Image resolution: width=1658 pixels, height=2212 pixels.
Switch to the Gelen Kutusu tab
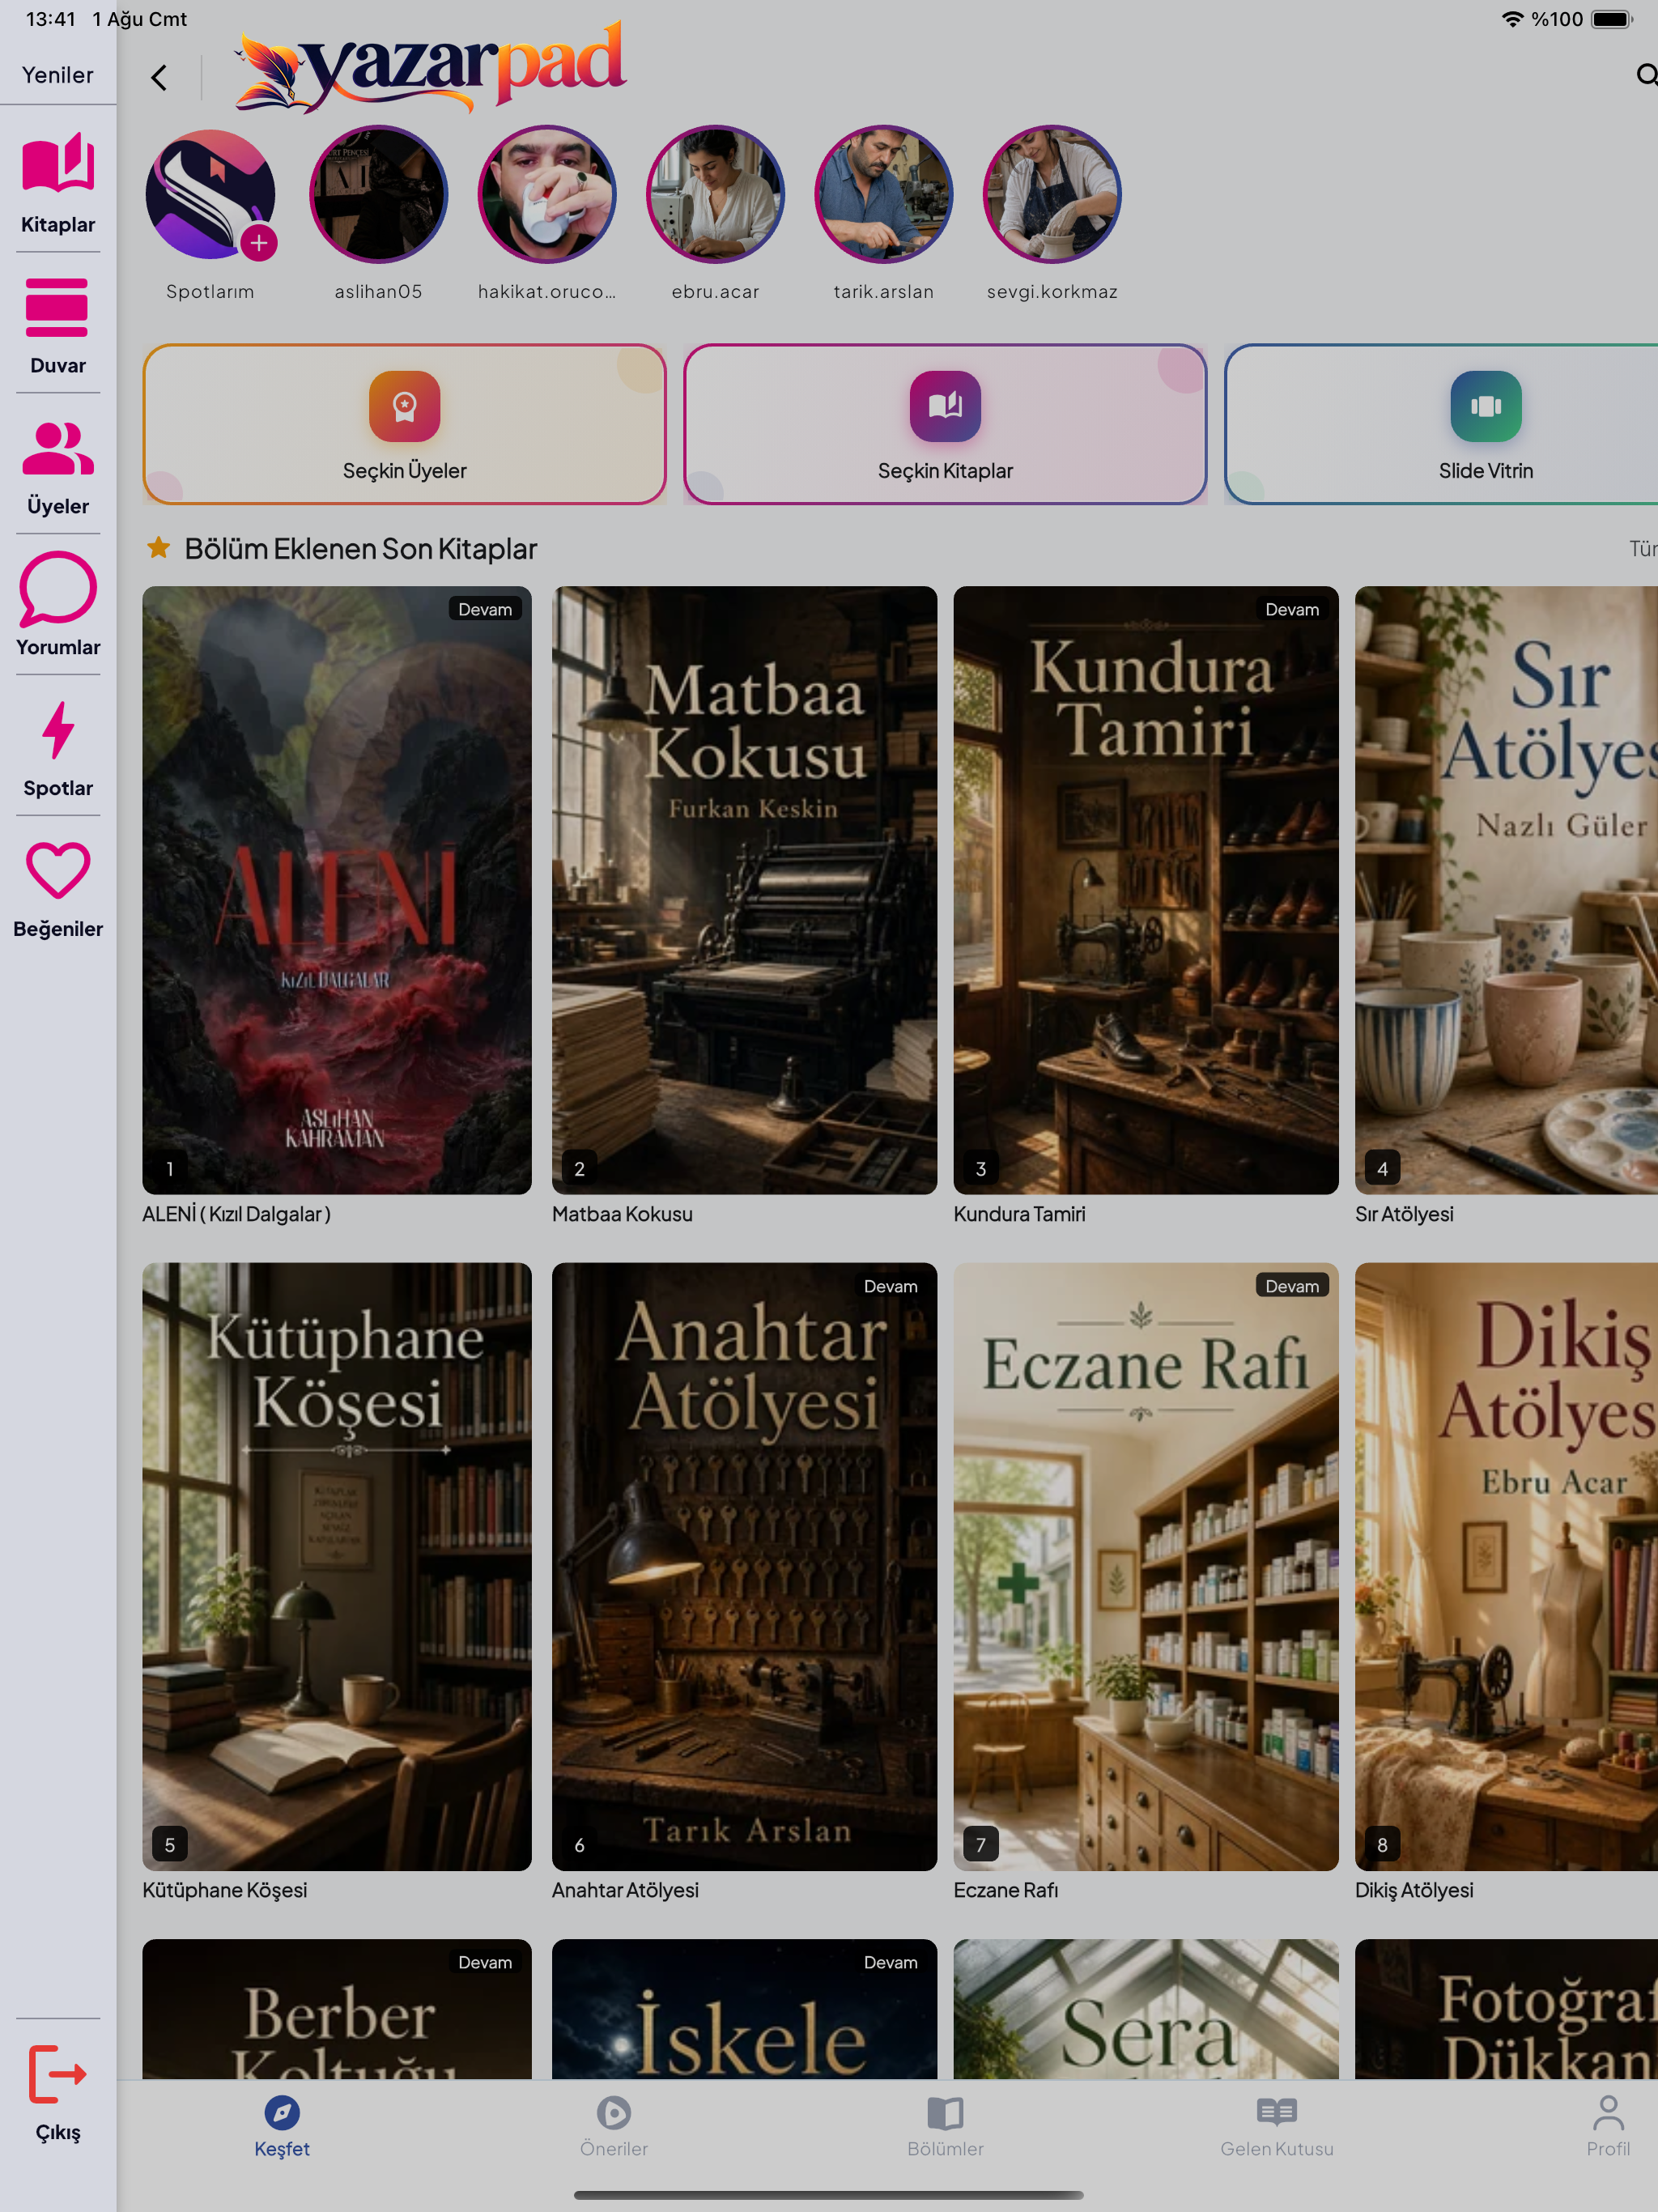tap(1277, 2128)
